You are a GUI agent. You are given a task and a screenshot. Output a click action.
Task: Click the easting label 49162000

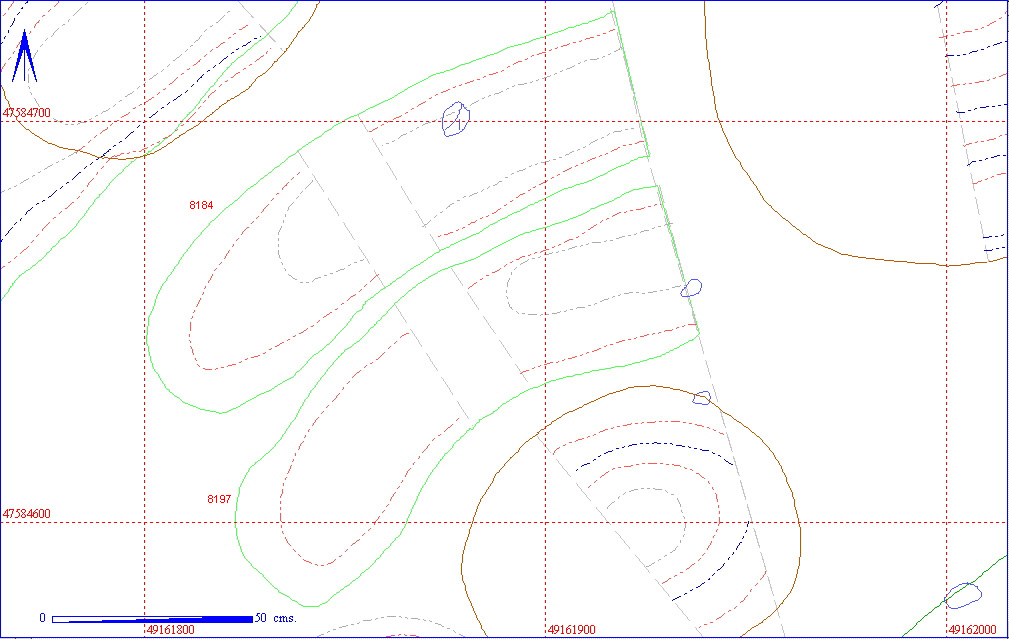point(973,629)
